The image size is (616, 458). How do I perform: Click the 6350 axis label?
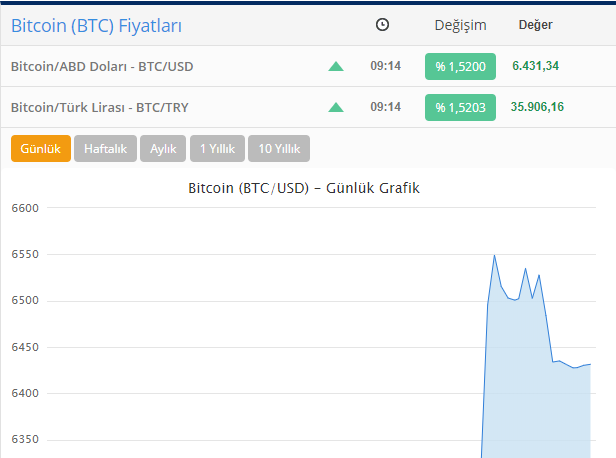[25, 439]
